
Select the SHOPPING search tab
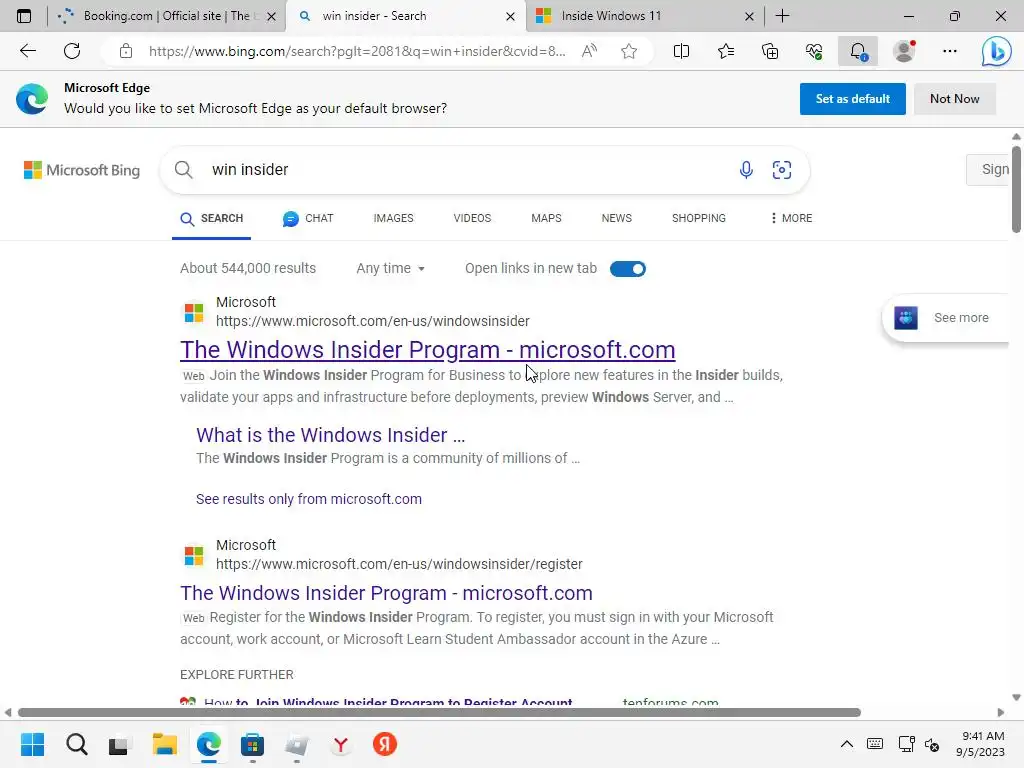(x=698, y=218)
